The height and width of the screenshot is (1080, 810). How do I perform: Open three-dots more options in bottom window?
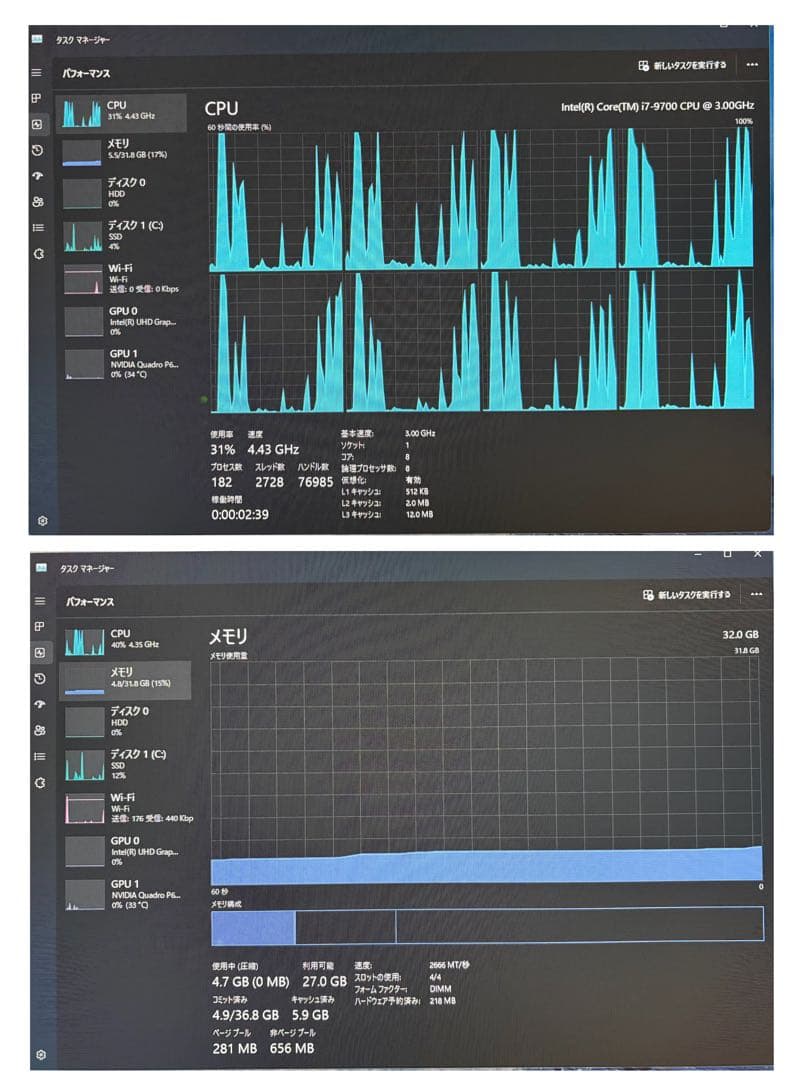(756, 594)
